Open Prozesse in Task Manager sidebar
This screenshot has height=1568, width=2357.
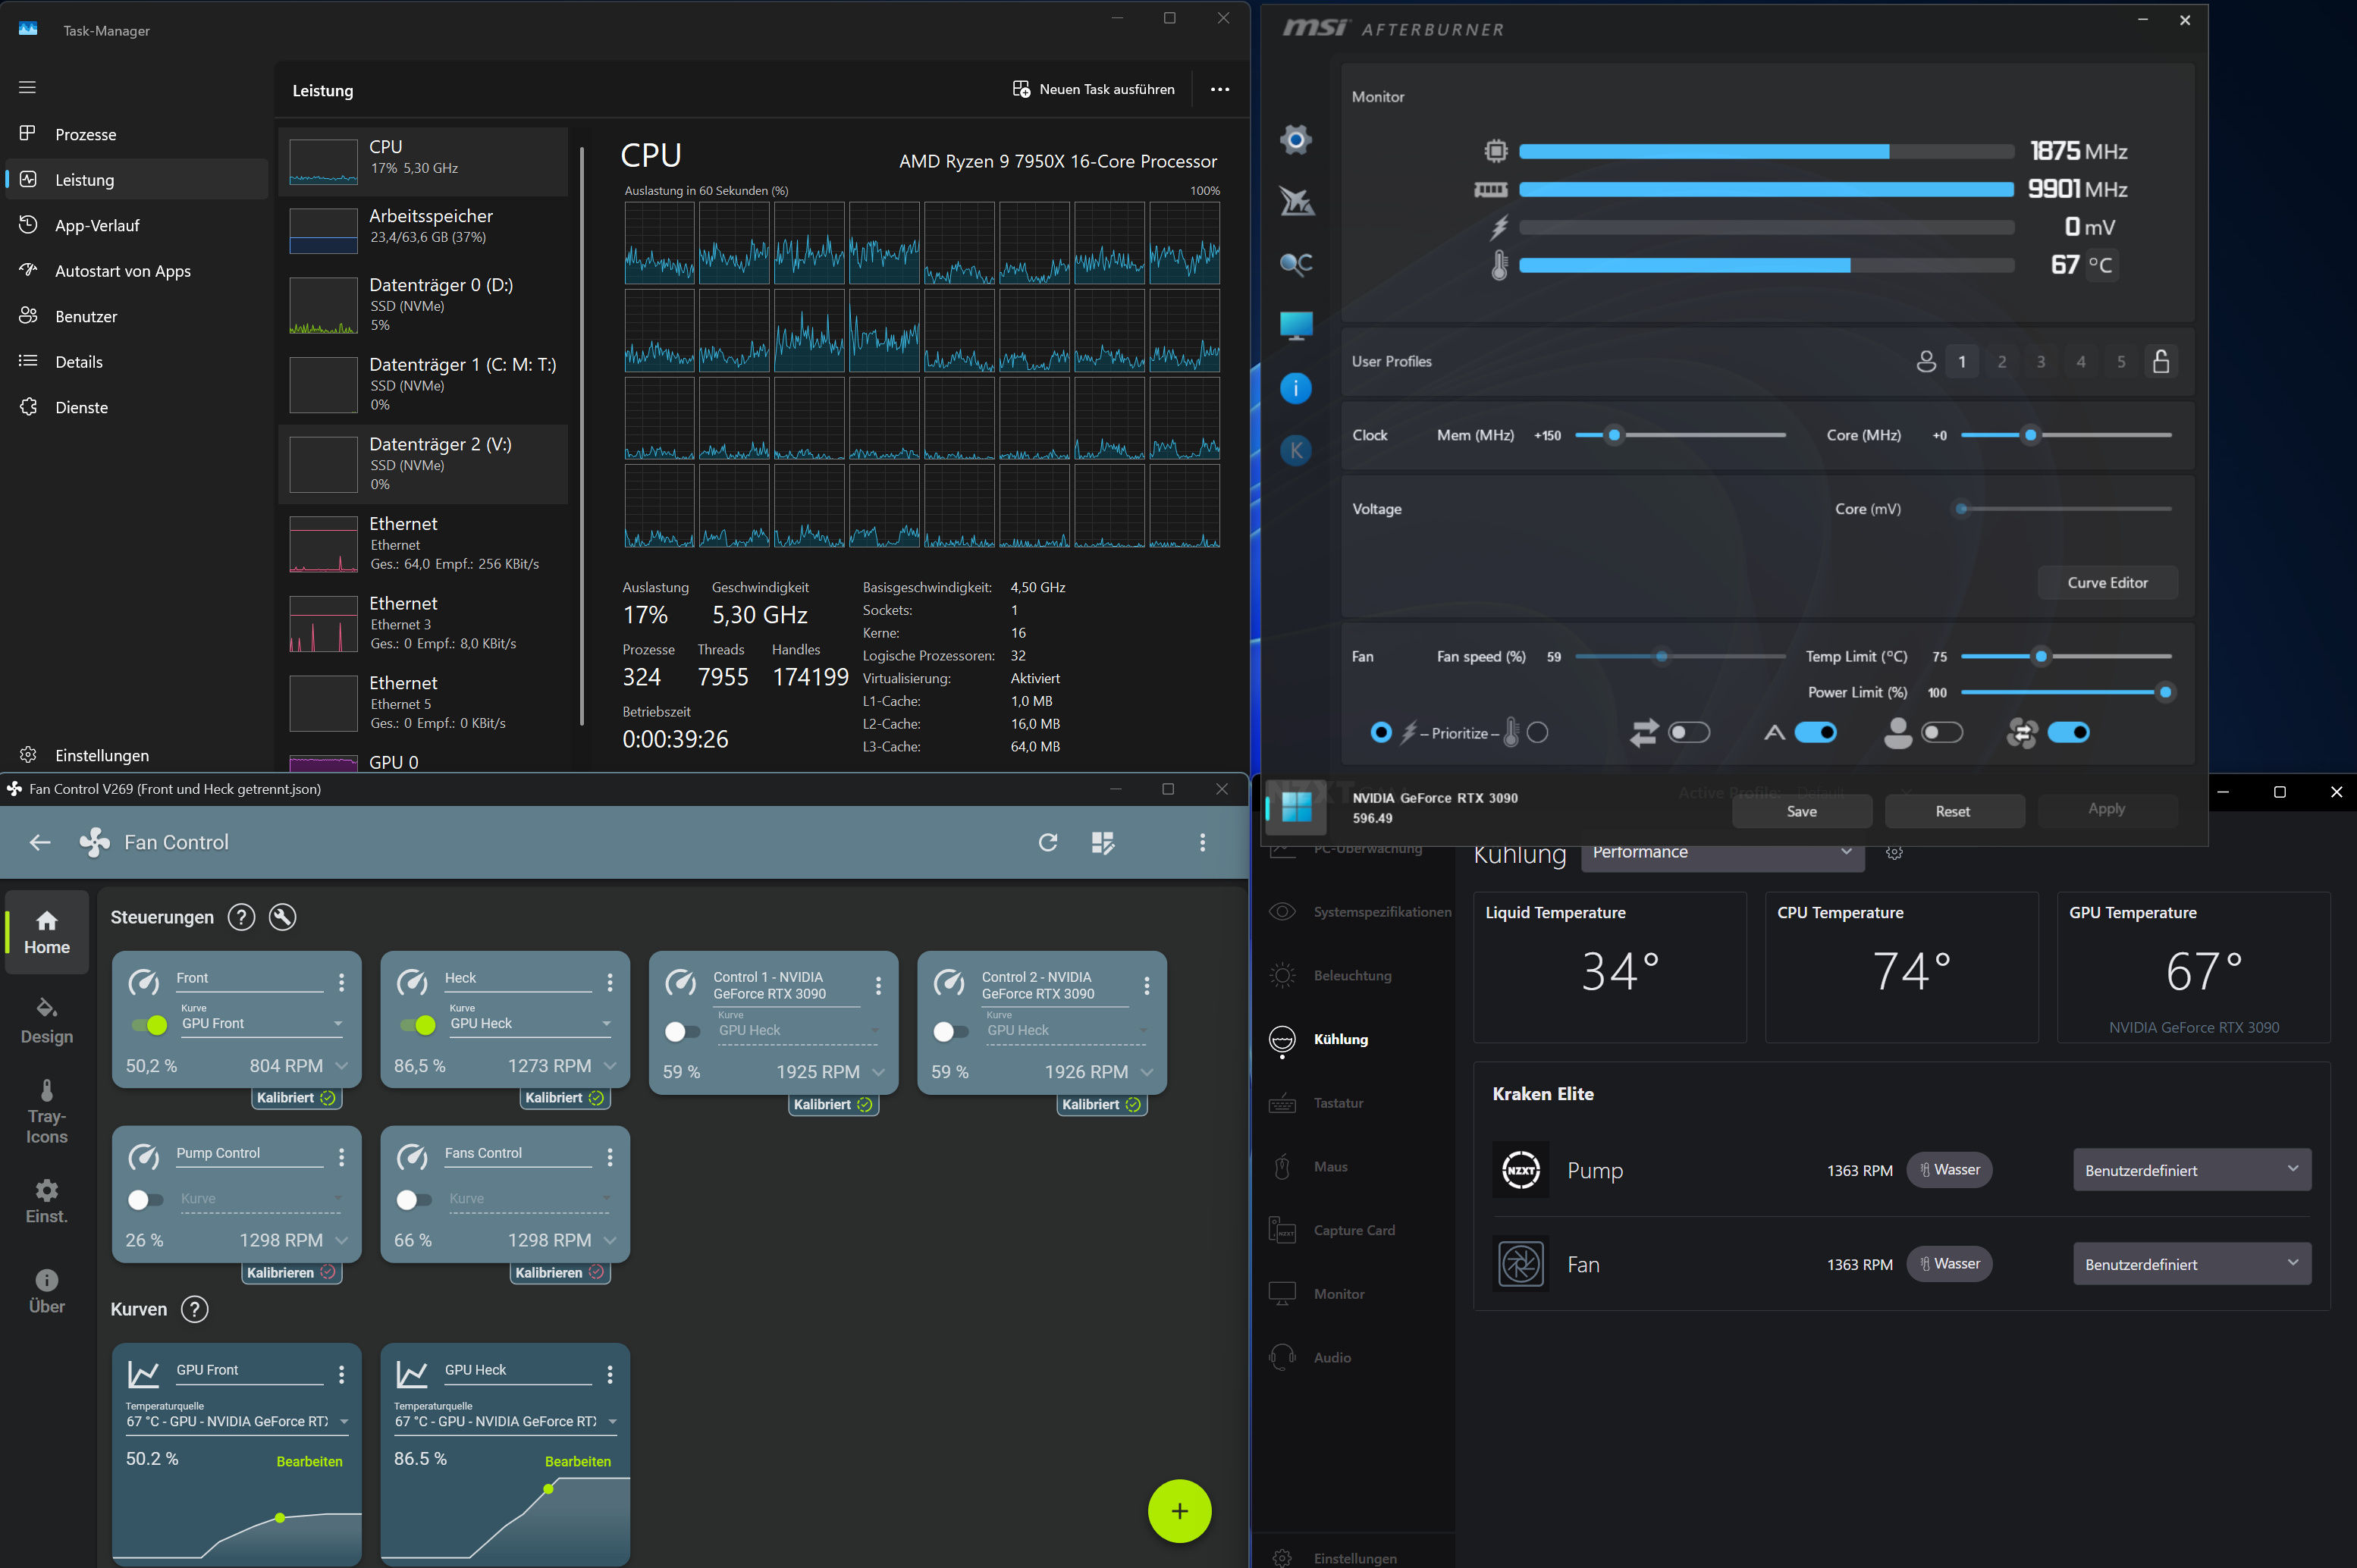137,134
